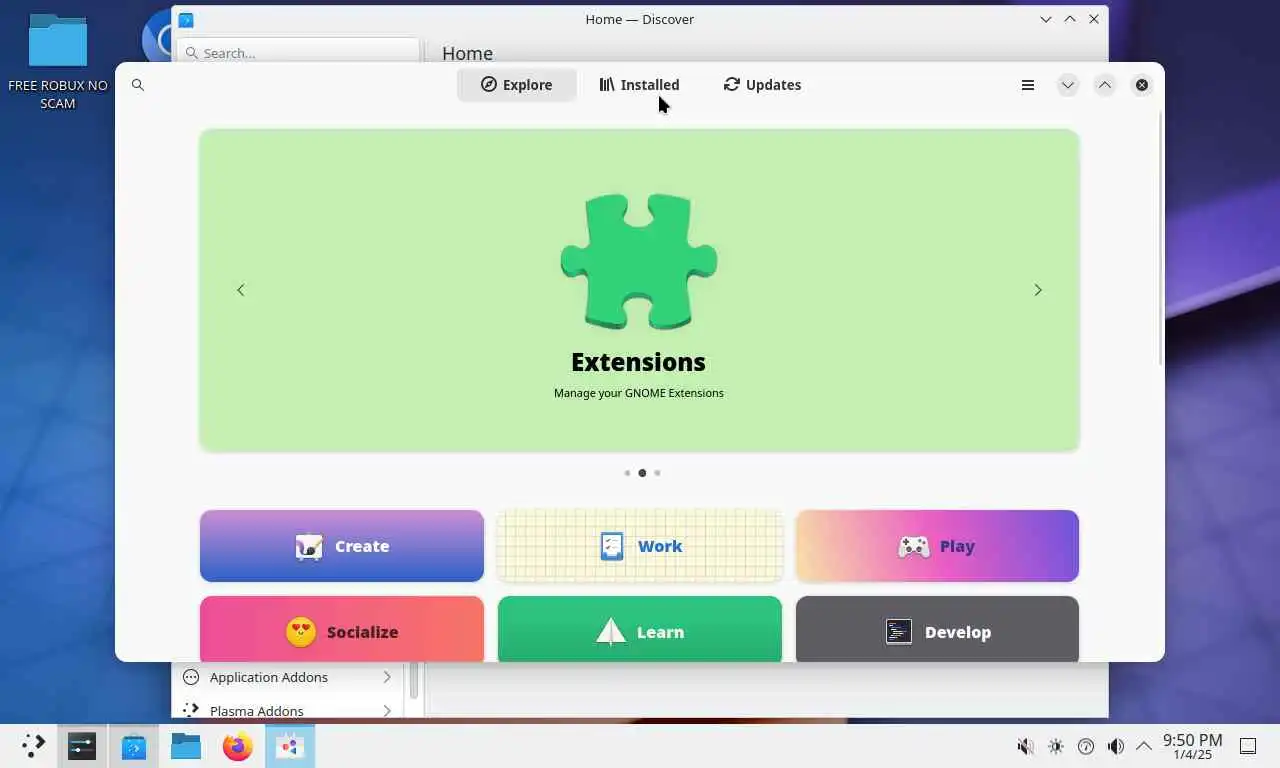Switch to Discover in the taskbar
Screen dimensions: 1280x768
(x=134, y=746)
